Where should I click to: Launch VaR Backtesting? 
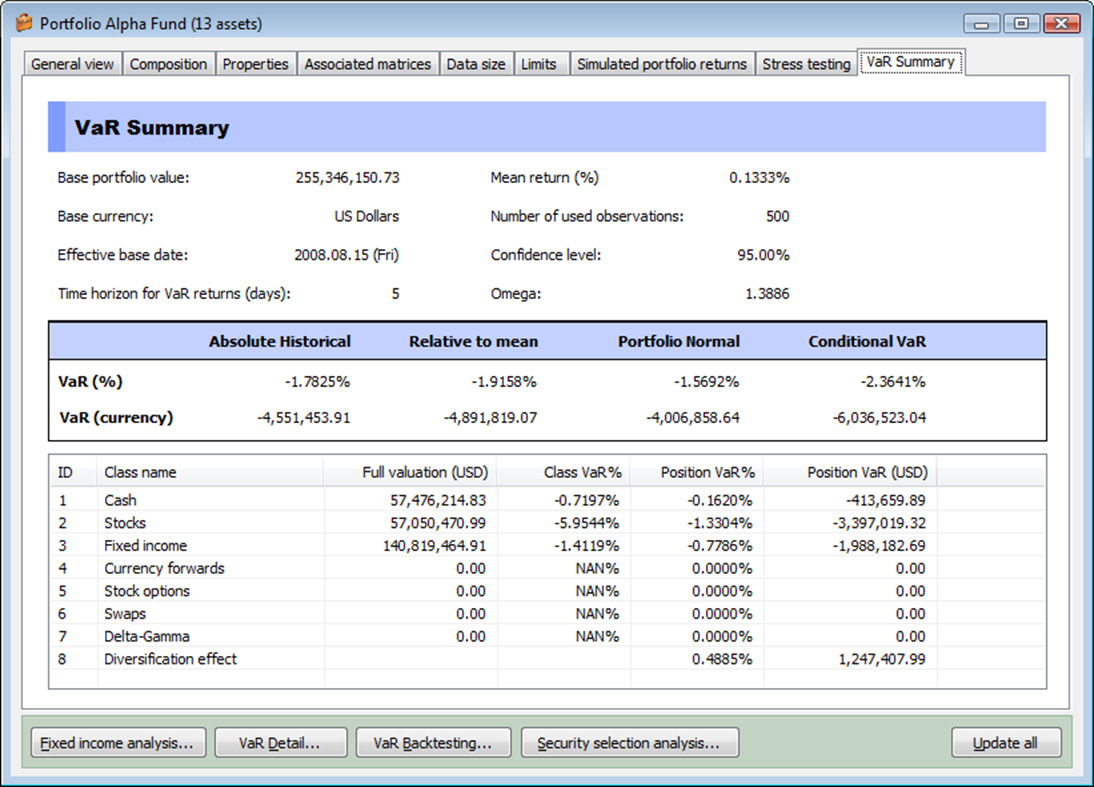433,743
